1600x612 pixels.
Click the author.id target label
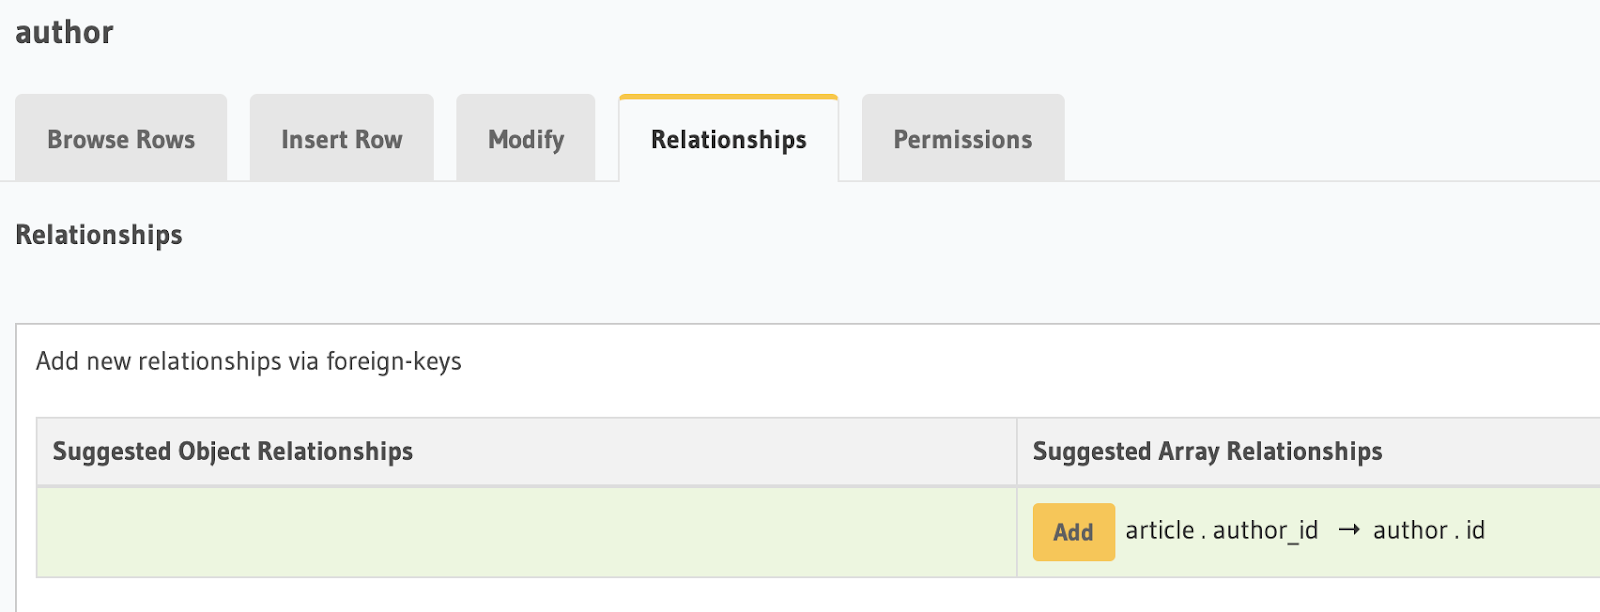coord(1429,530)
